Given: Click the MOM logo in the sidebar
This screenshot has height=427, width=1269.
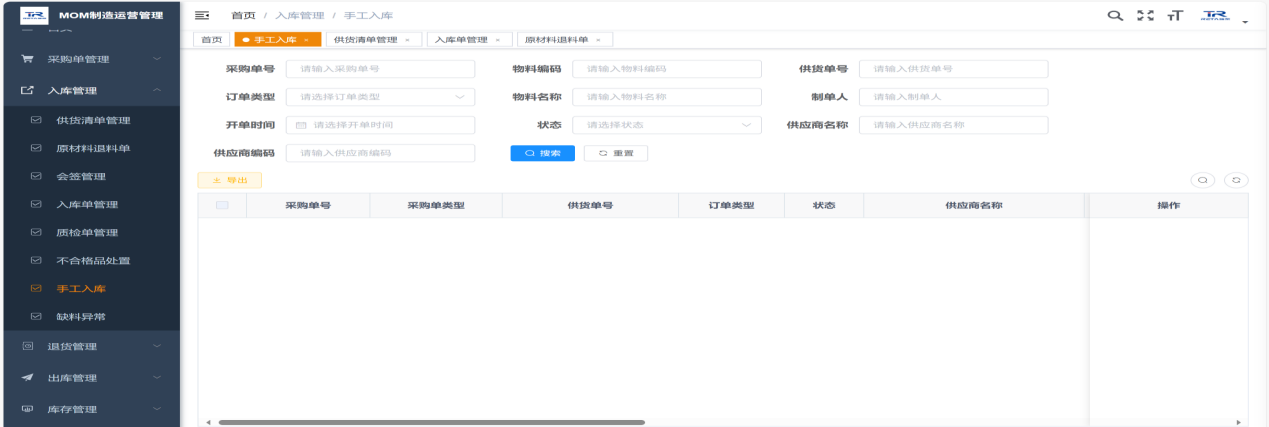Looking at the screenshot, I should pyautogui.click(x=32, y=15).
